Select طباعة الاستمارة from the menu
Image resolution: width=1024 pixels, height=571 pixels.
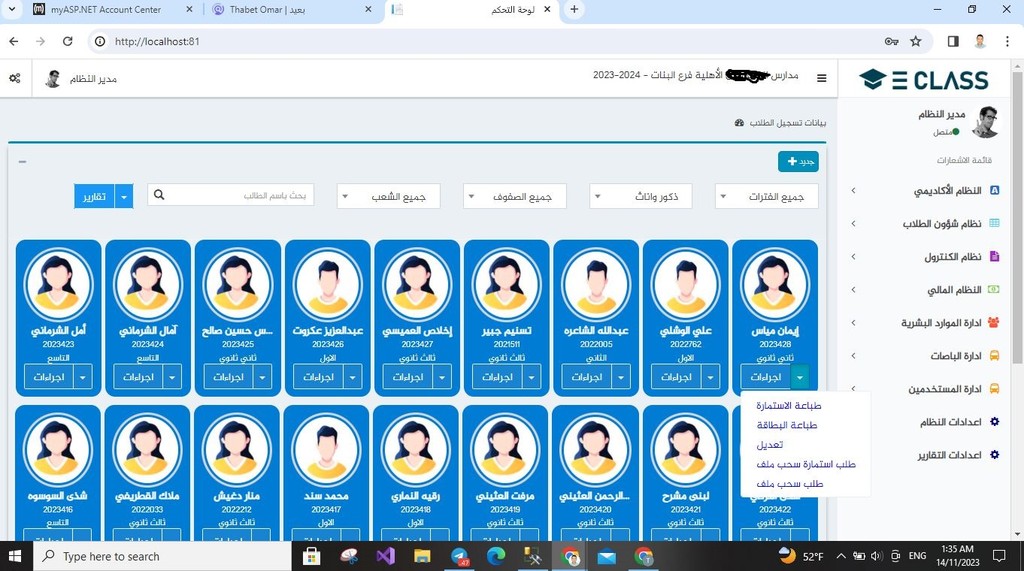[789, 406]
